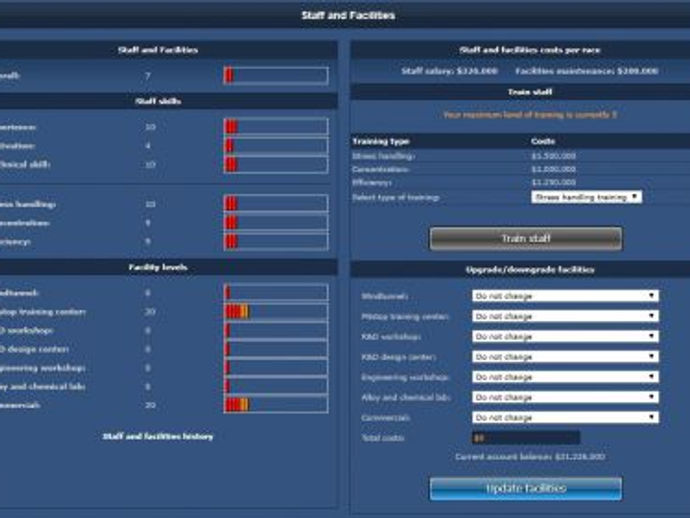Click the Stress handling skill bar

click(276, 204)
